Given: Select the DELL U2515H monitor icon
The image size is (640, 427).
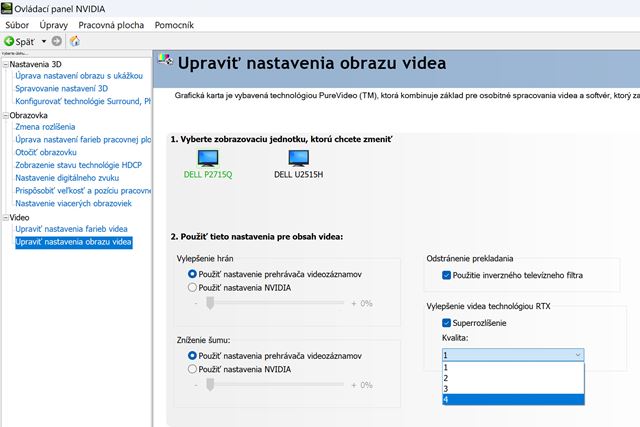Looking at the screenshot, I should pyautogui.click(x=298, y=158).
